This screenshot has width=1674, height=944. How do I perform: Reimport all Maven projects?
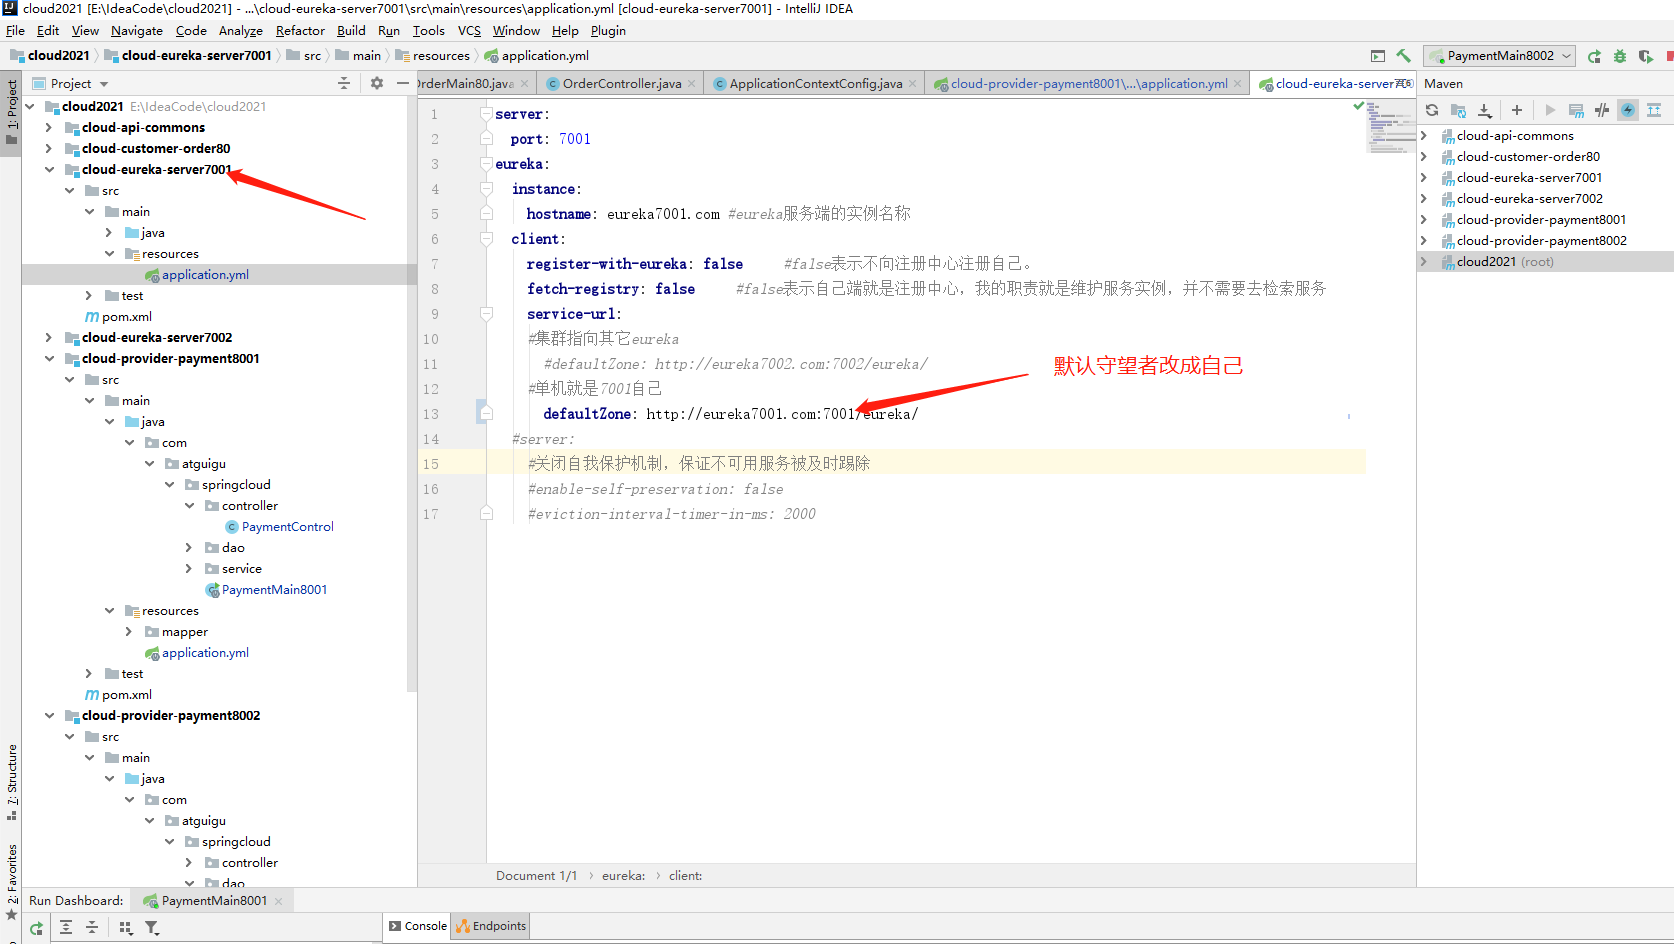click(1432, 110)
